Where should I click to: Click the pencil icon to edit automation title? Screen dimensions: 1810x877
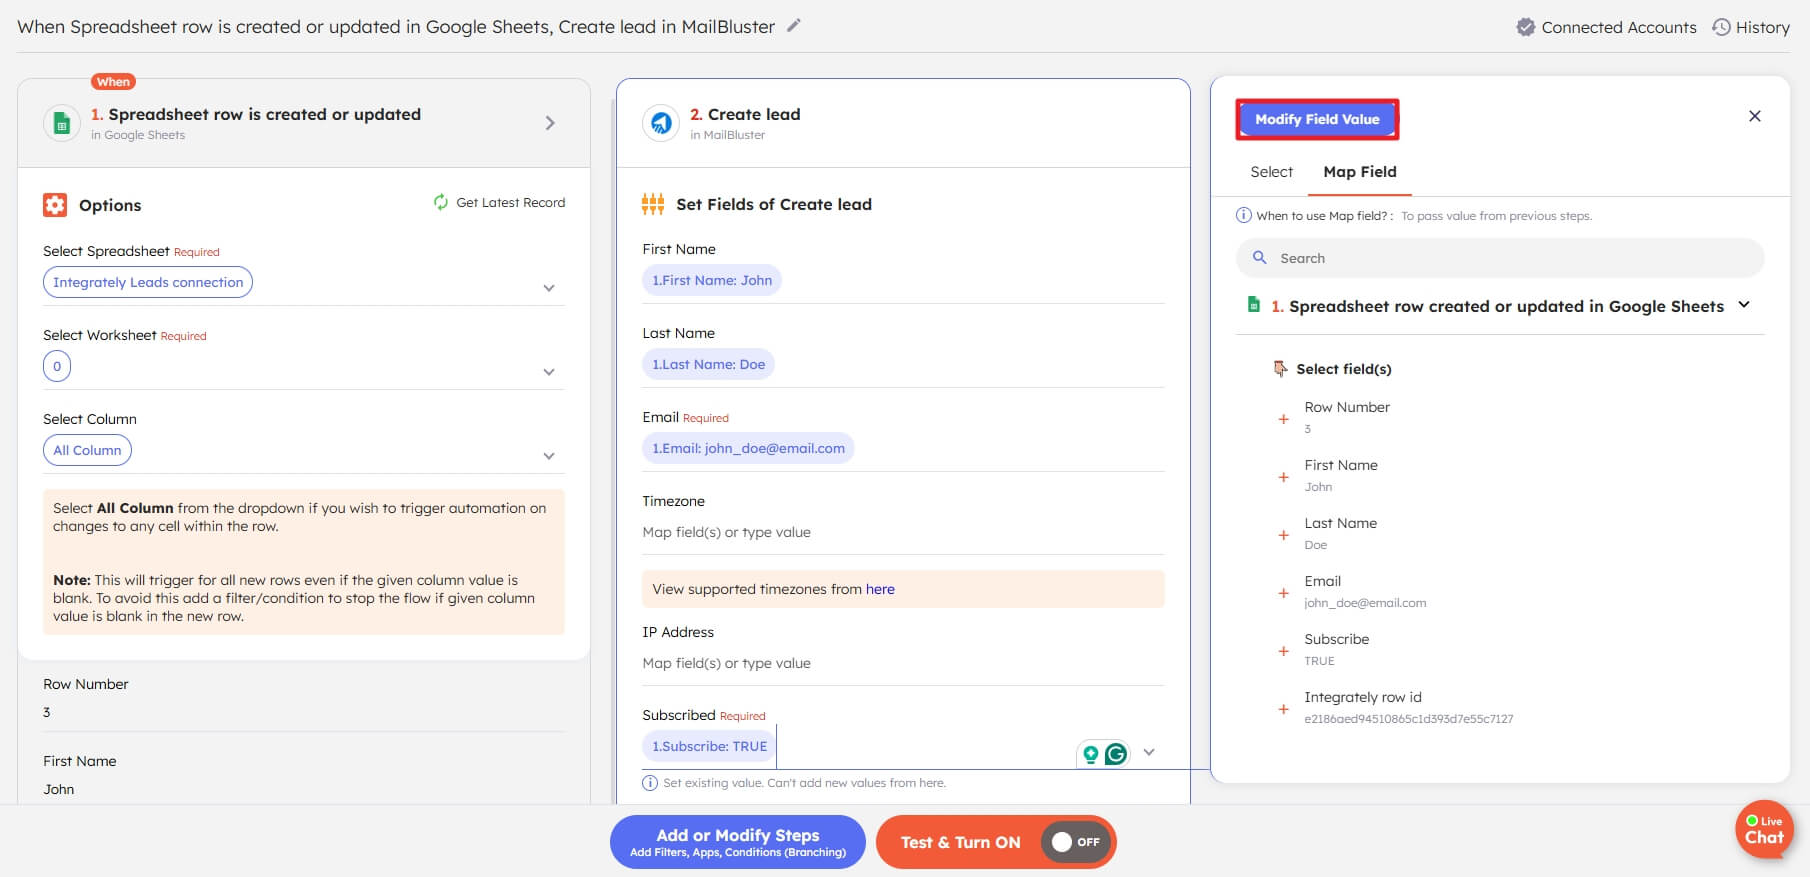click(x=793, y=26)
